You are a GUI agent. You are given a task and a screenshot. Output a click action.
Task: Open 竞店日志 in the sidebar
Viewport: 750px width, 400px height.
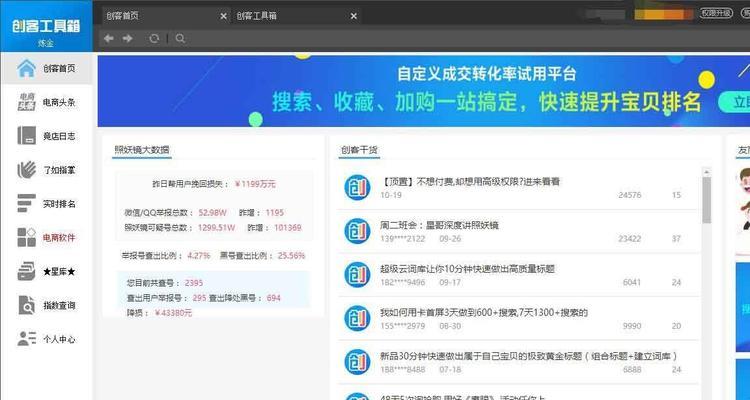coord(46,136)
